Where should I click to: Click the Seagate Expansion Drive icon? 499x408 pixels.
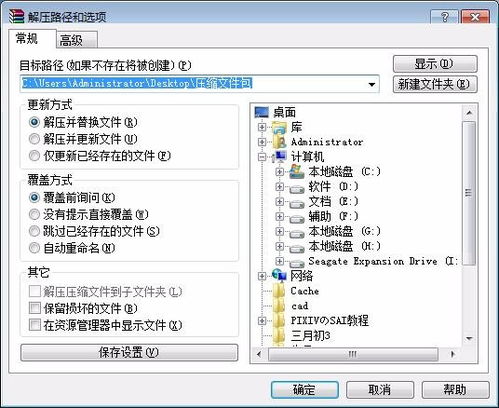tap(296, 264)
